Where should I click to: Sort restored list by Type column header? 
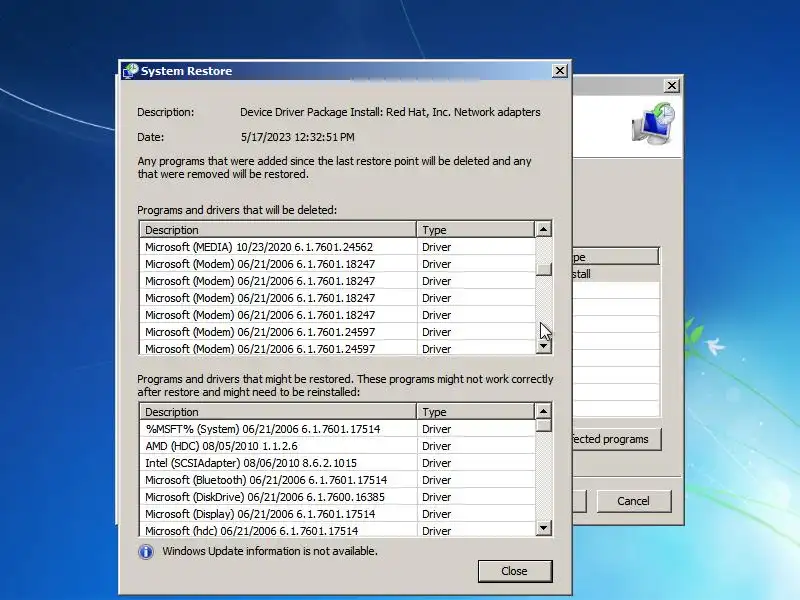(x=476, y=412)
